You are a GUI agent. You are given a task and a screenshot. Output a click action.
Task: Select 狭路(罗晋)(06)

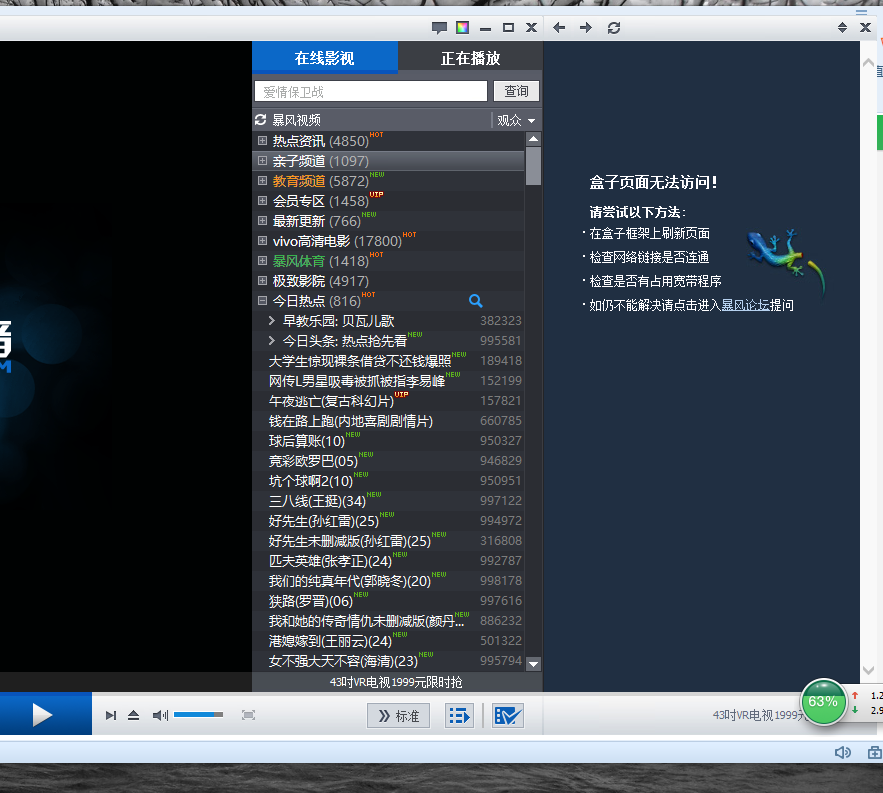[311, 601]
